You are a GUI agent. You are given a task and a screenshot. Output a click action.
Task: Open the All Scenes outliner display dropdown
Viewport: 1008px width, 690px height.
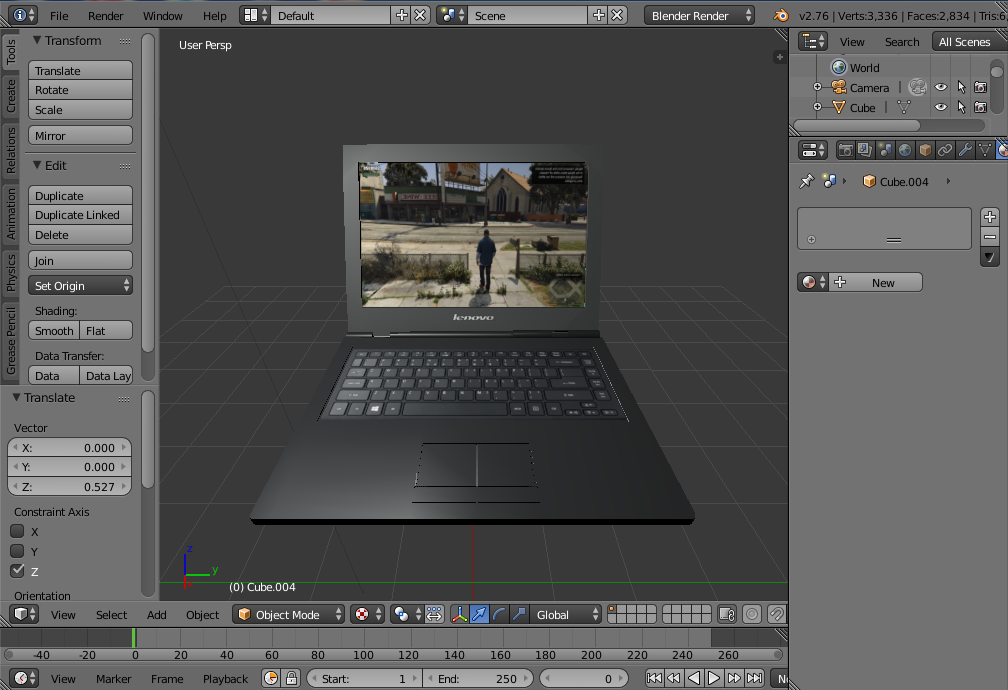(969, 42)
